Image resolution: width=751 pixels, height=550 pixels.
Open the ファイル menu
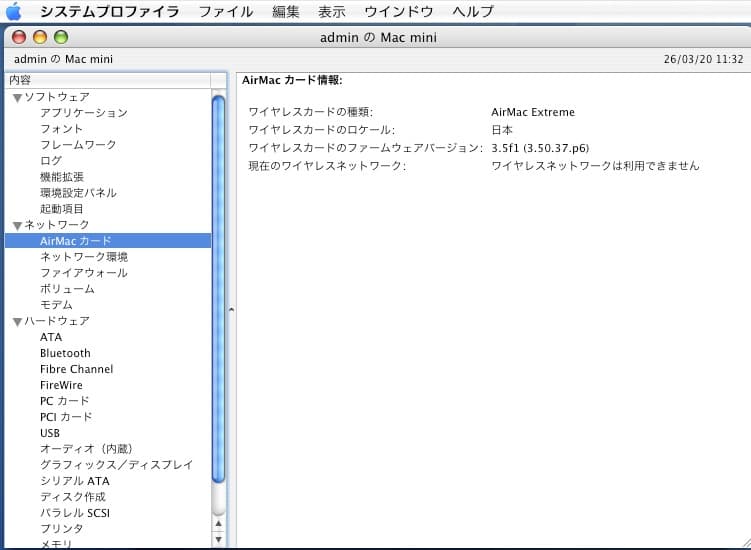click(x=226, y=11)
